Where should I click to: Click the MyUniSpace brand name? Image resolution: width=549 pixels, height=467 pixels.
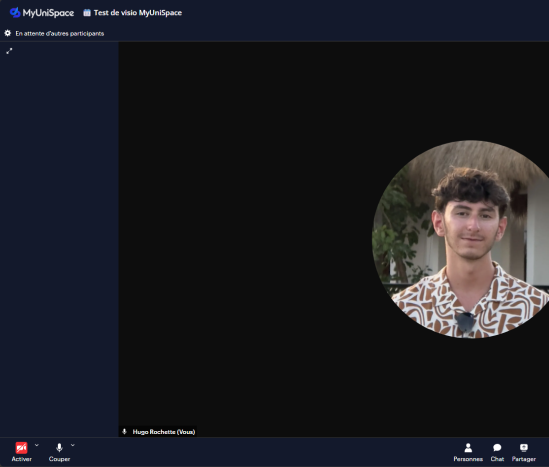coord(48,13)
